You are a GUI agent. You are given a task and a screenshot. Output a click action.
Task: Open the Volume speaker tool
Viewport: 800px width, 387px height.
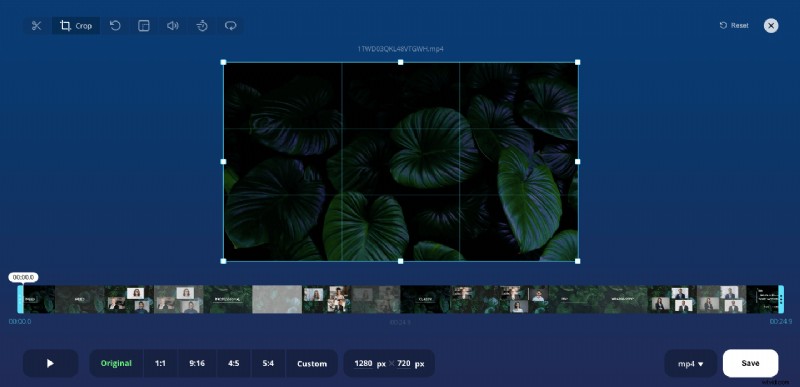(x=173, y=25)
